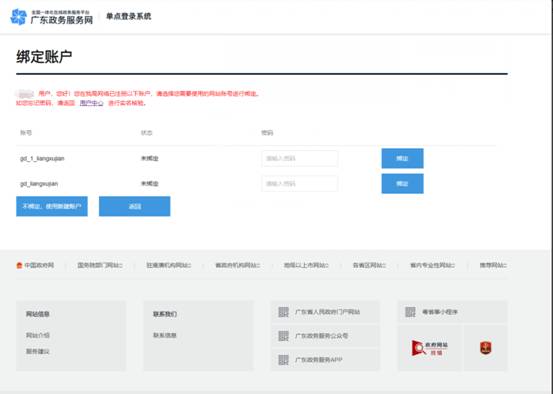Viewport: 553px width, 394px height.
Task: Focus password field for gd_1_liangxujian
Action: pyautogui.click(x=300, y=158)
